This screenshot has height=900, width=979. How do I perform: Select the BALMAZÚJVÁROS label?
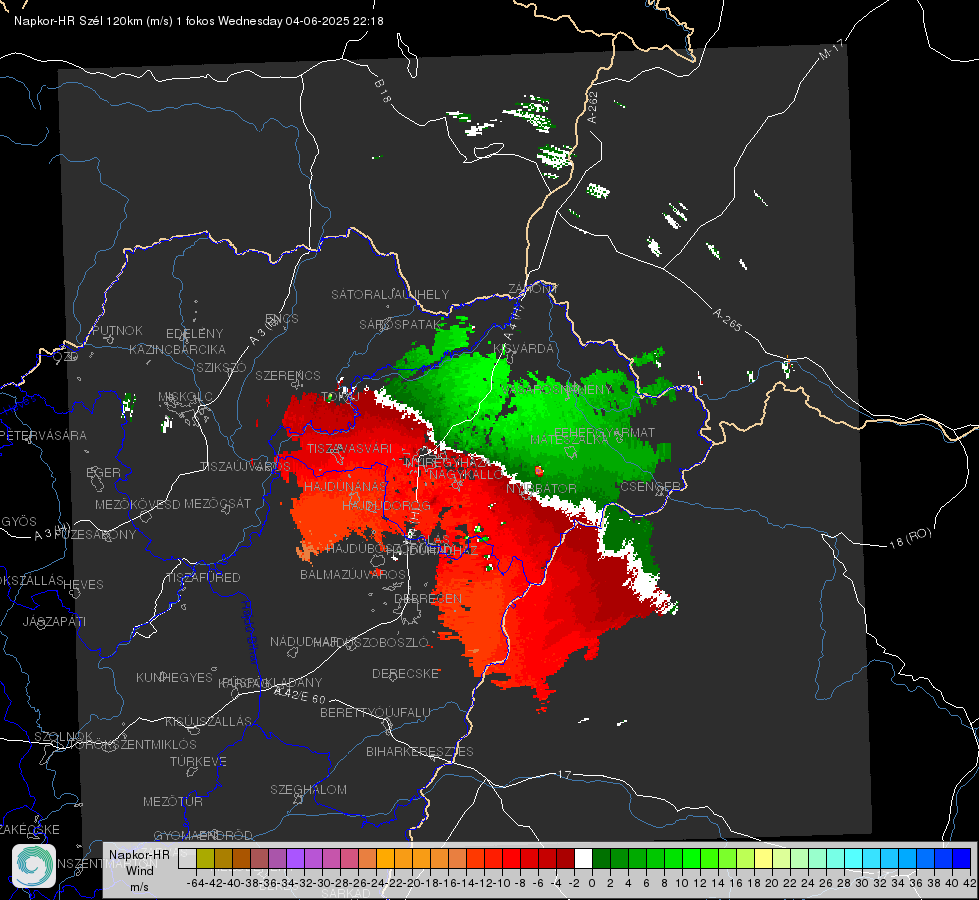point(353,574)
